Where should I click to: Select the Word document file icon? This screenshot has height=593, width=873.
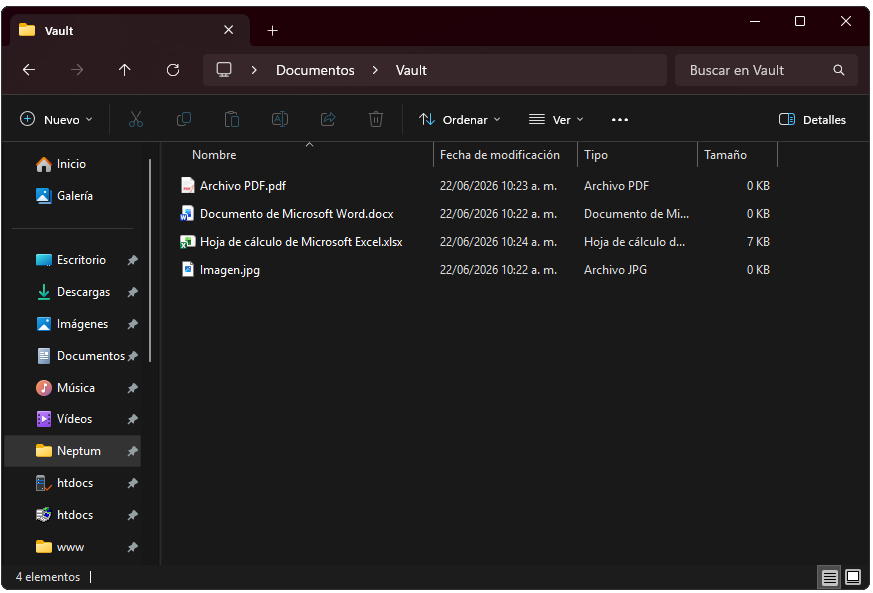click(187, 213)
